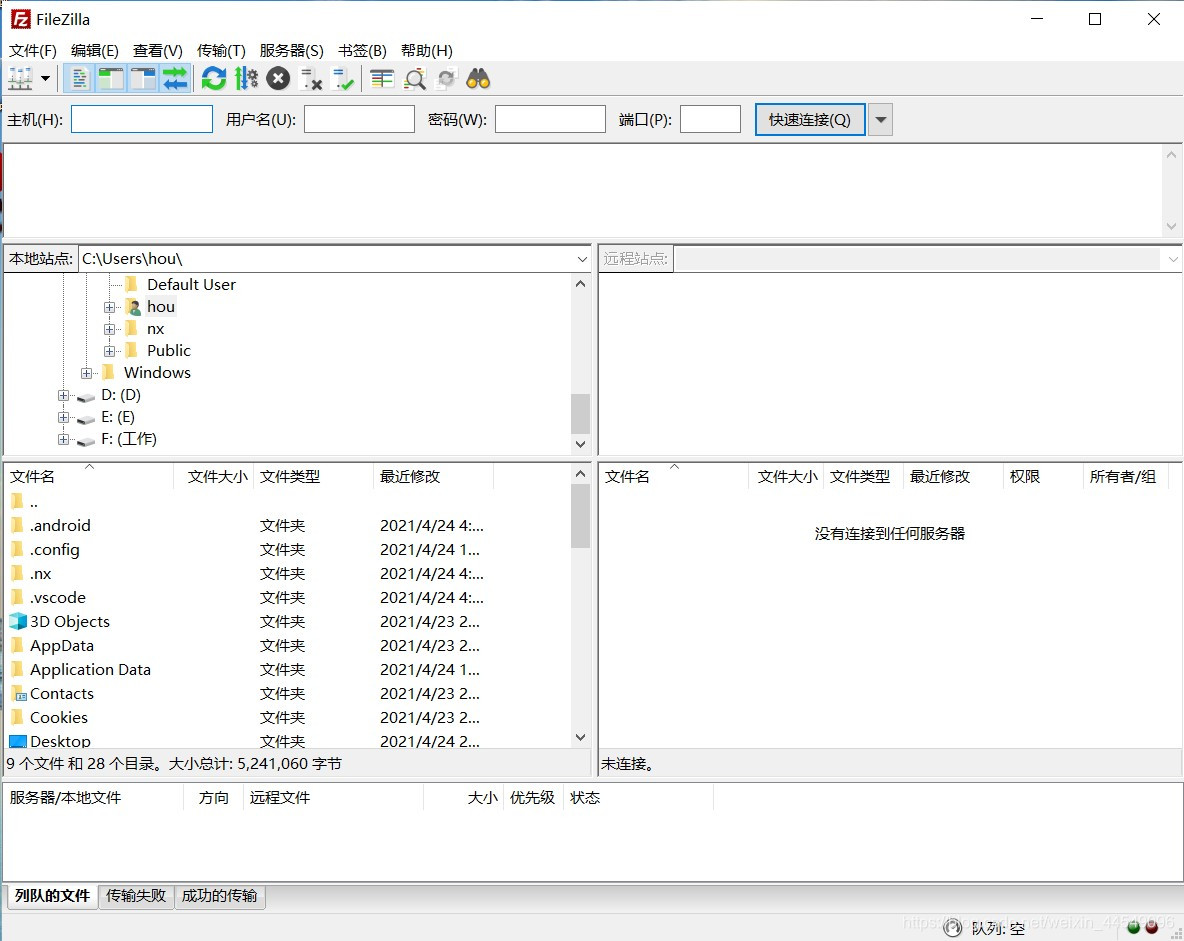The height and width of the screenshot is (941, 1184).
Task: Select Default User in the tree
Action: pos(191,285)
